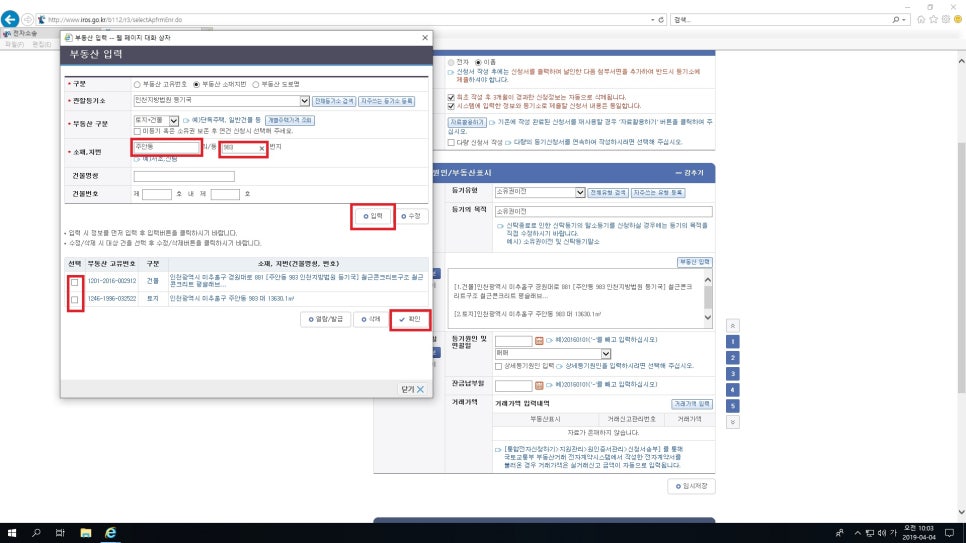This screenshot has width=966, height=543.
Task: Click the 수정 button in dialog
Action: (x=411, y=216)
